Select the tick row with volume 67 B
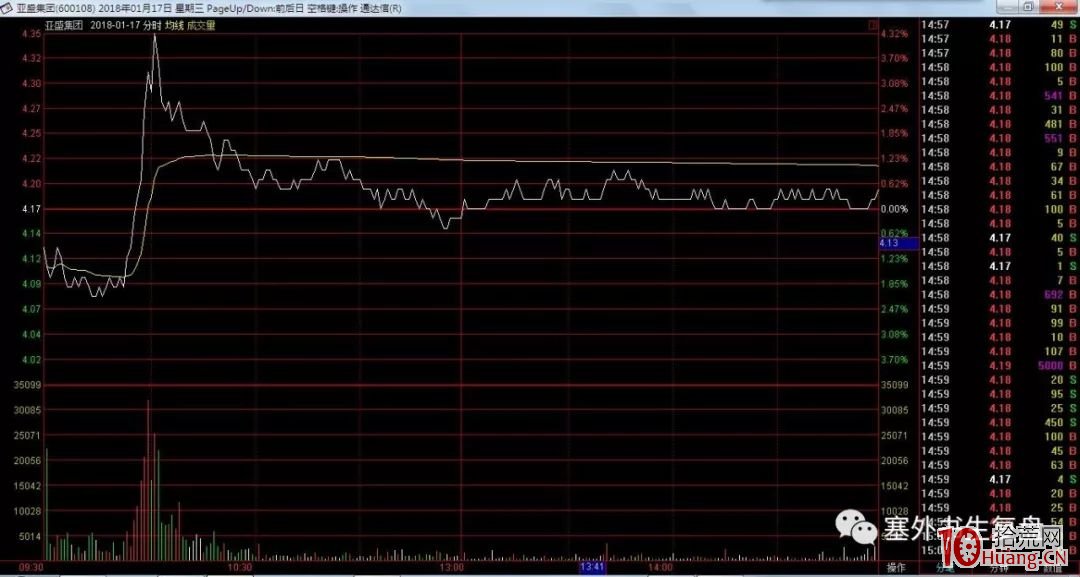Screen dimensions: 1080x577 [x=999, y=167]
